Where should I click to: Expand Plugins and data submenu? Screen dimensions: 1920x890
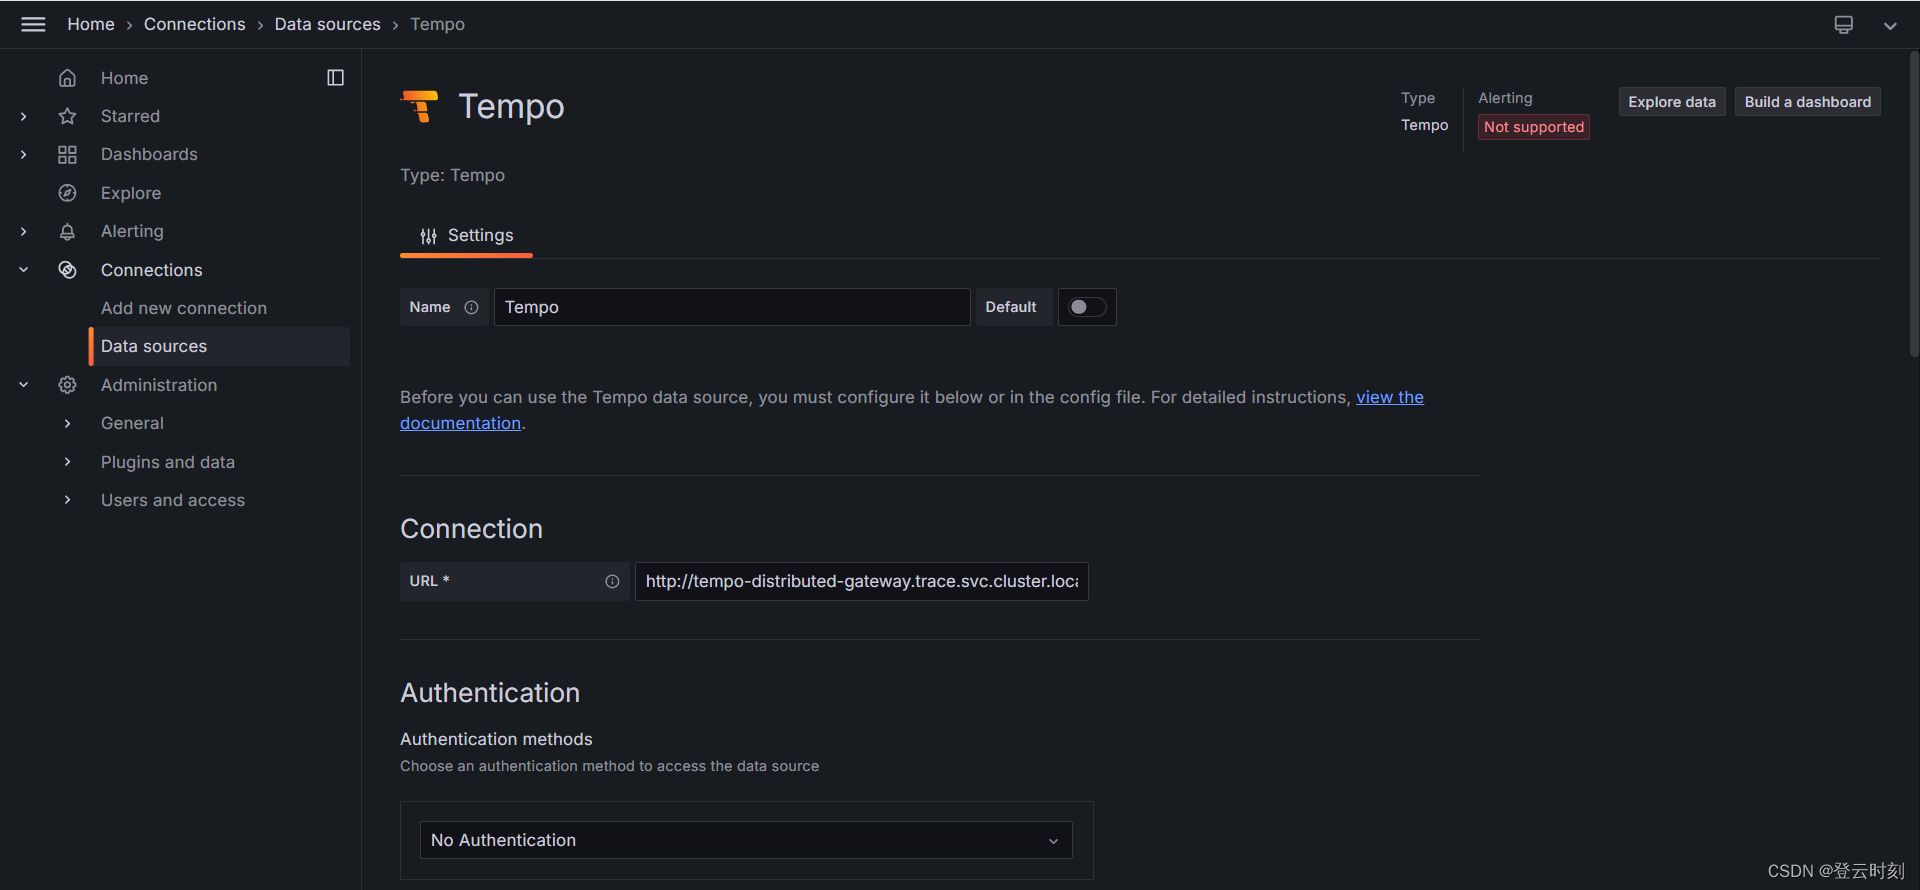click(x=67, y=462)
